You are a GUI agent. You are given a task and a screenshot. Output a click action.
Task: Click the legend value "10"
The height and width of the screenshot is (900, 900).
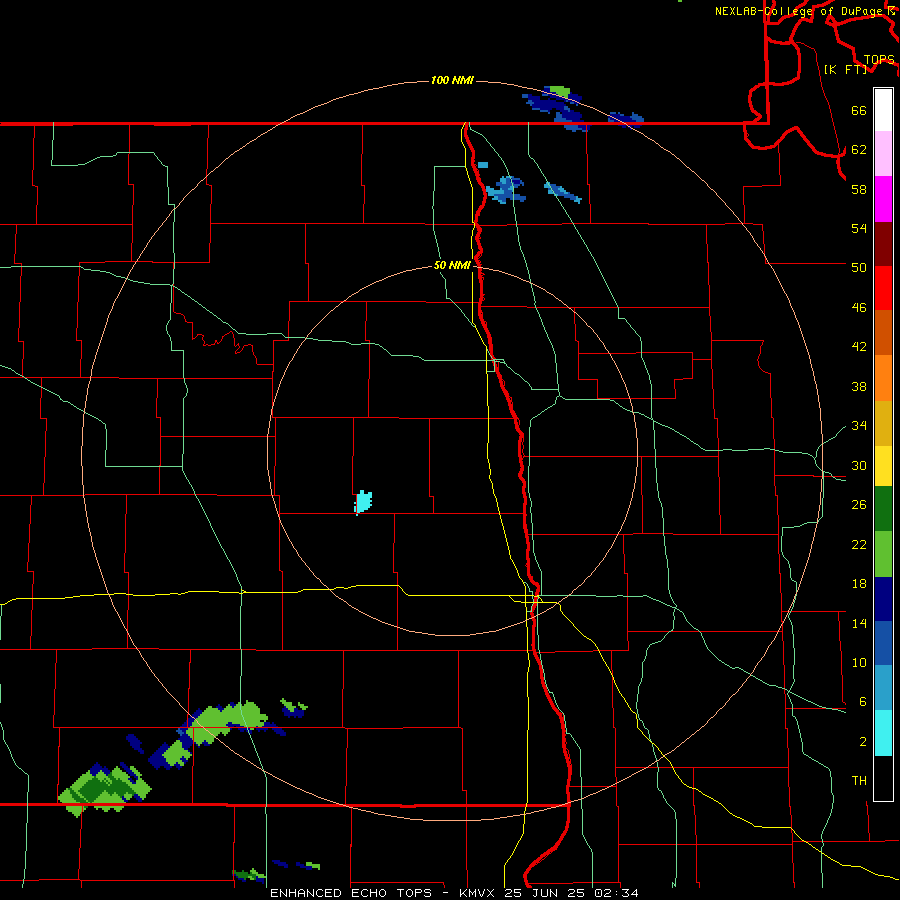(x=859, y=663)
